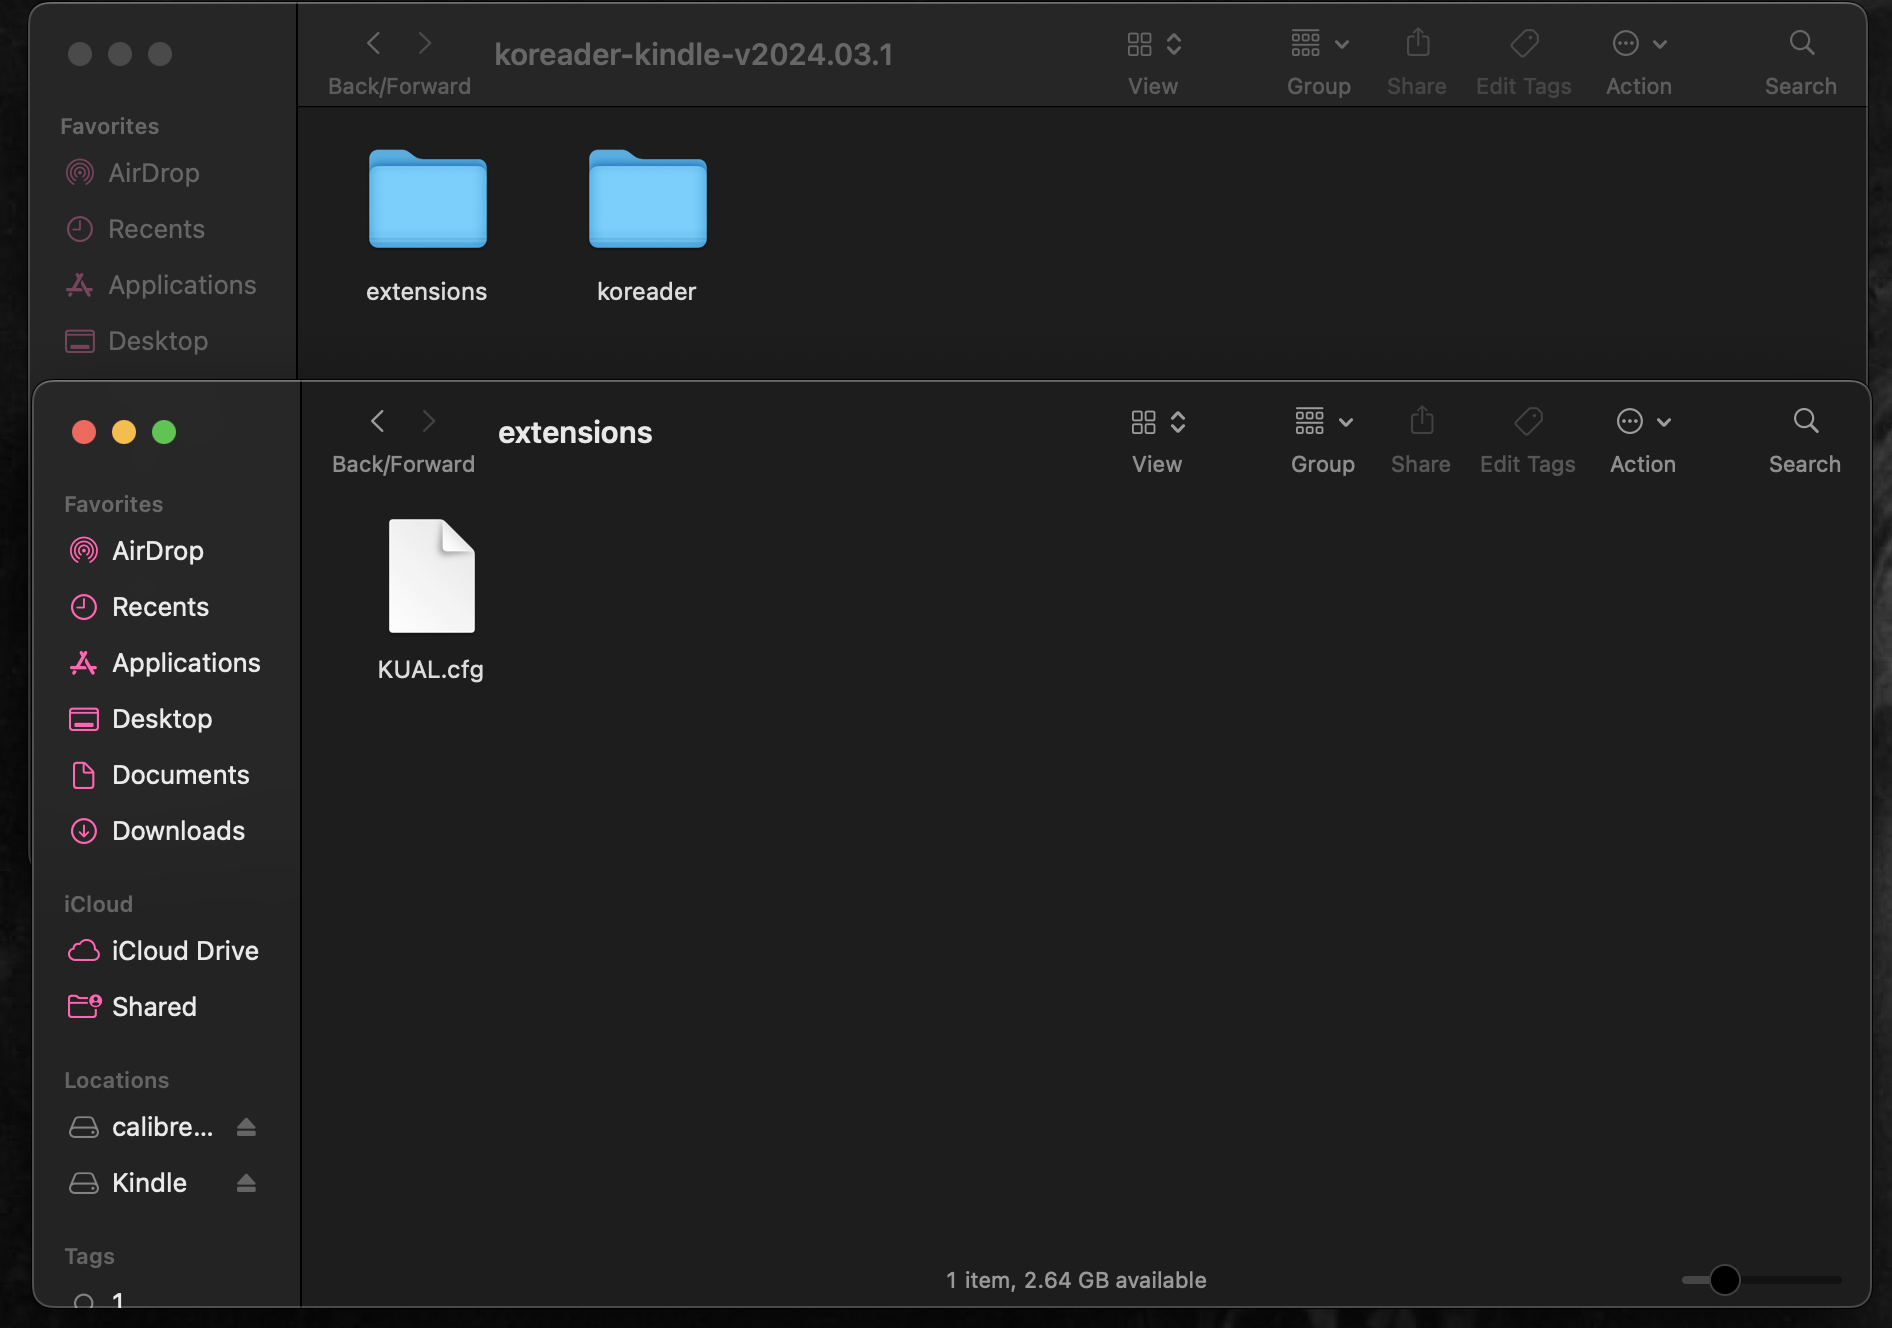Open Group dropdown in koreader-kindle window
1892x1328 pixels.
(1319, 43)
